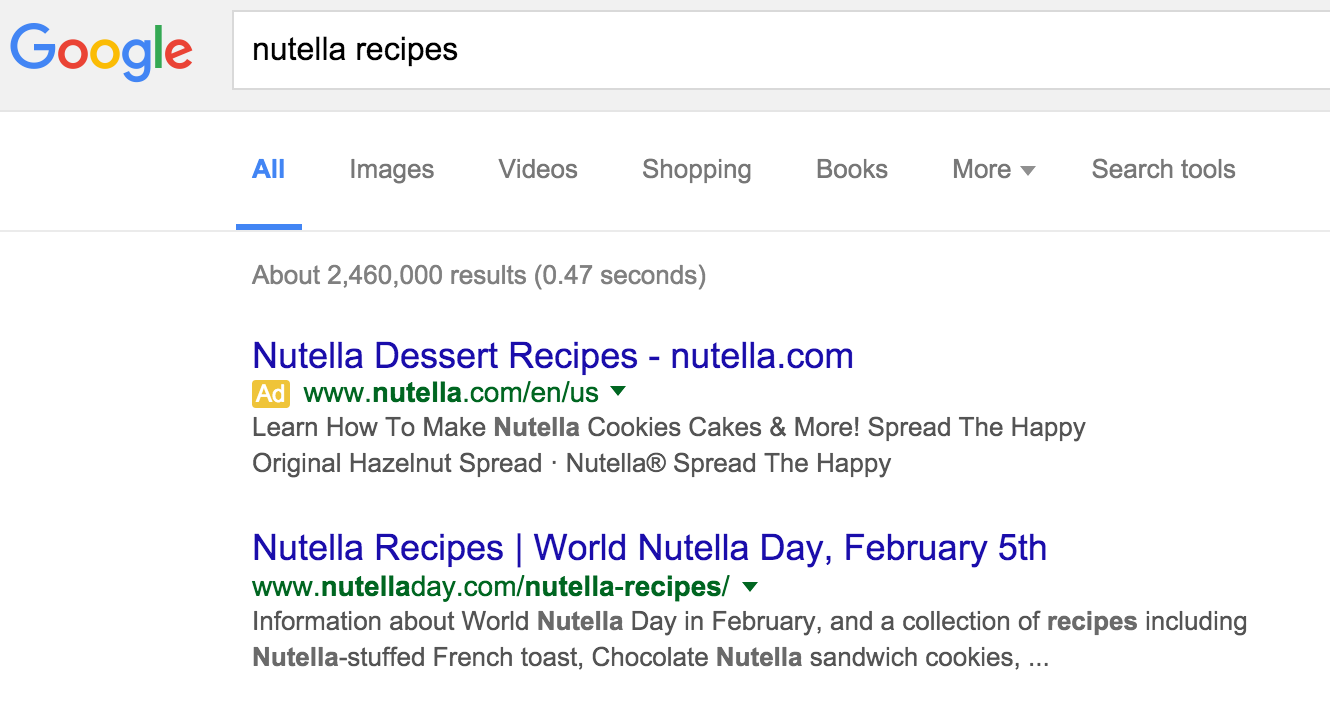Open the Videos tab
The width and height of the screenshot is (1330, 710).
538,170
